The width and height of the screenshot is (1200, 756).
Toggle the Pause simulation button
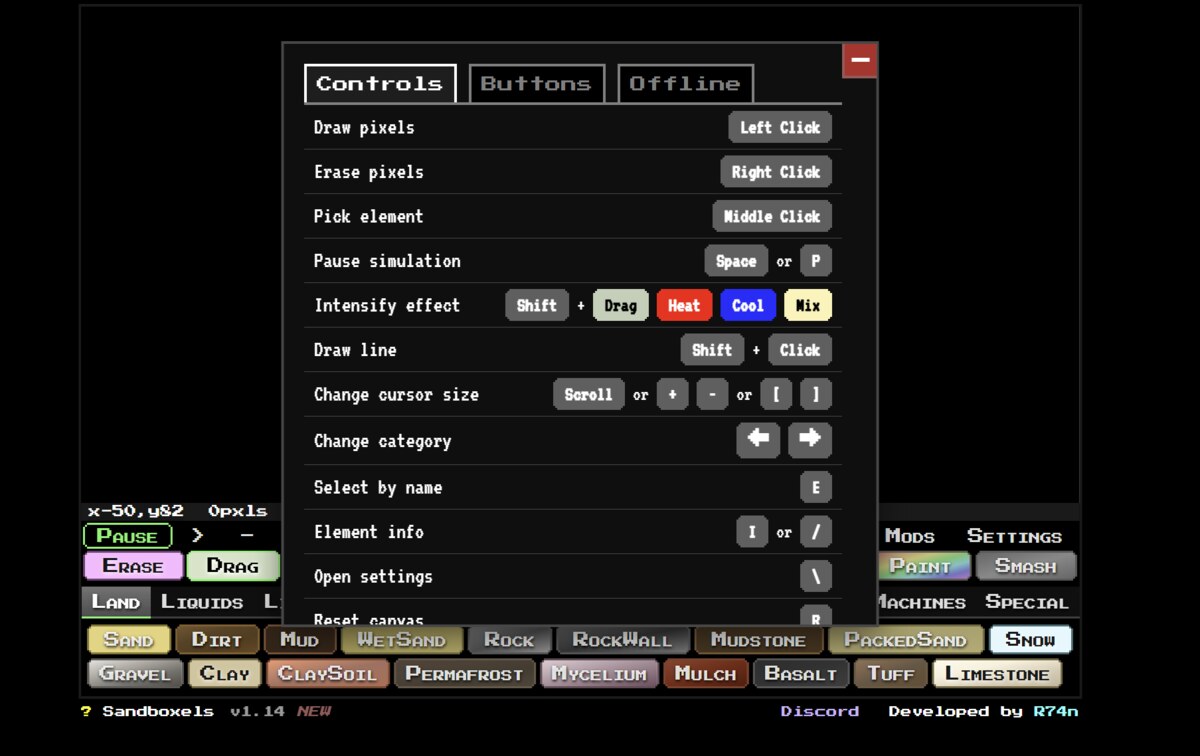[x=127, y=536]
